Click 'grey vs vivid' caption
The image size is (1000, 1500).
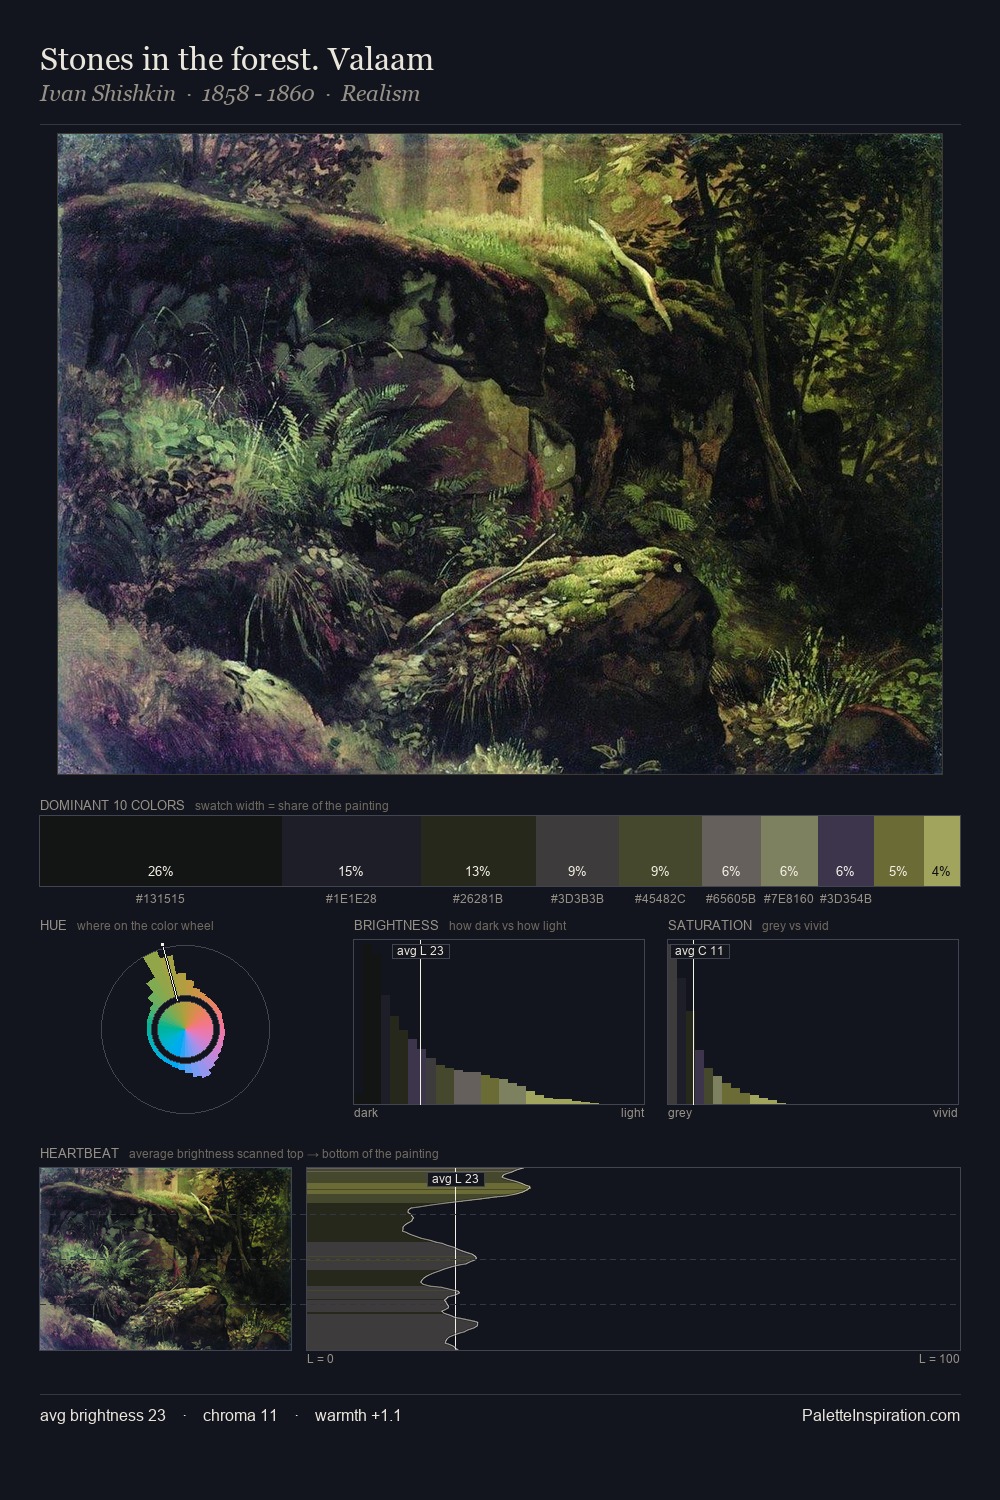tap(795, 926)
